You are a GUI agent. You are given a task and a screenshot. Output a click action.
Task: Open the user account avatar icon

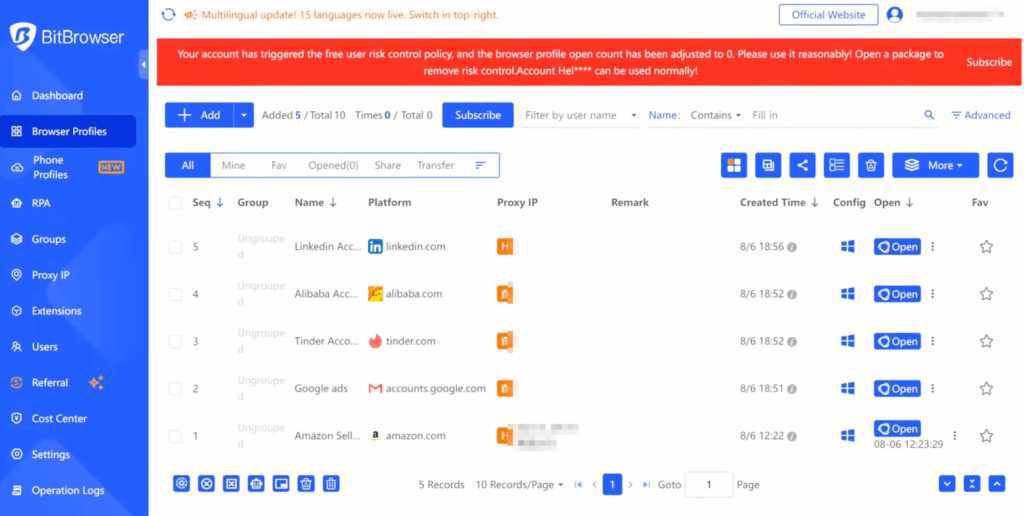[895, 14]
